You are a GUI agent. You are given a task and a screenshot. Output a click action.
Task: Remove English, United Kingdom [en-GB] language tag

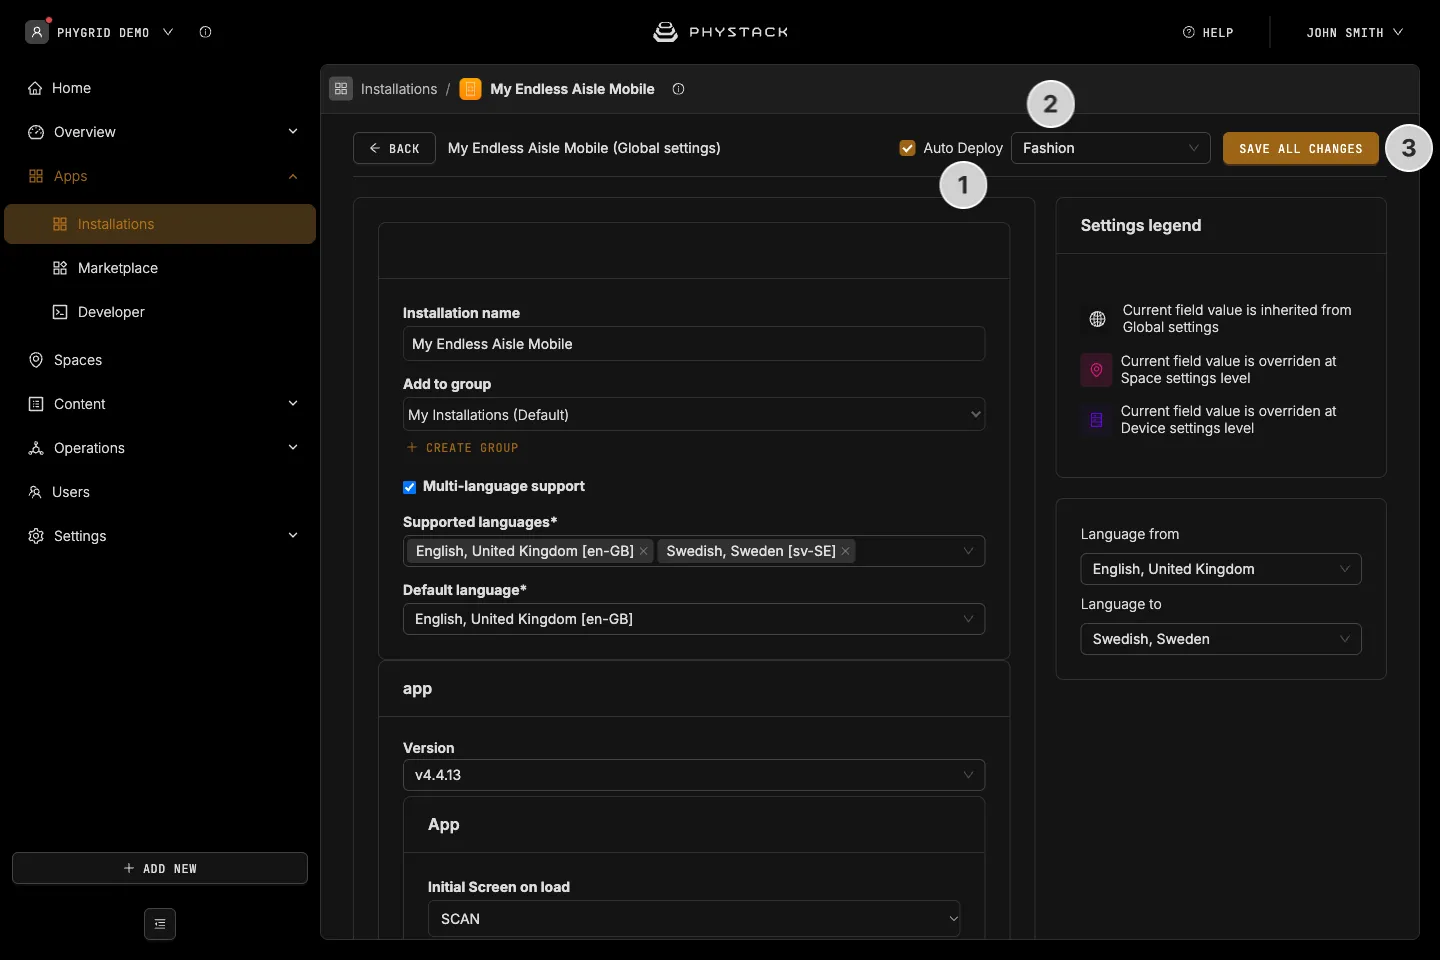pyautogui.click(x=644, y=551)
